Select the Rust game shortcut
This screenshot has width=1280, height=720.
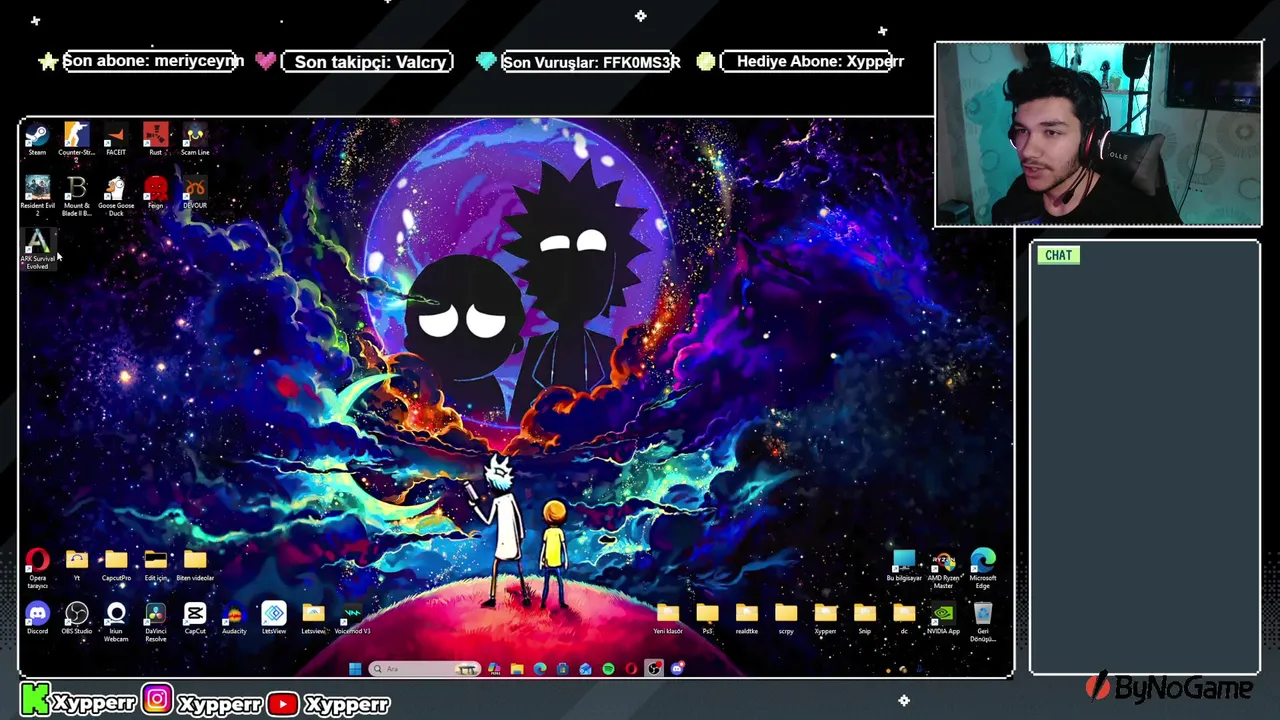(155, 139)
